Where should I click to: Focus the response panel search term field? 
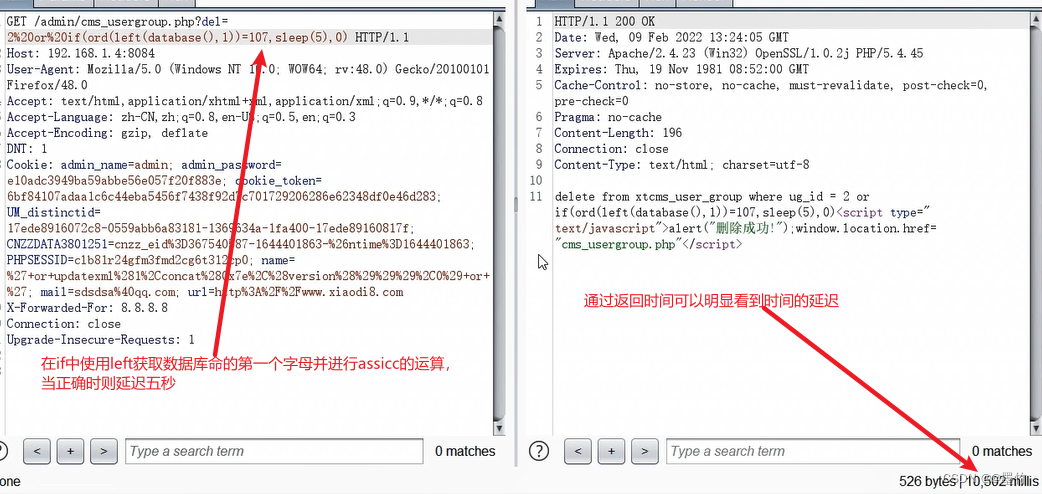(x=813, y=451)
